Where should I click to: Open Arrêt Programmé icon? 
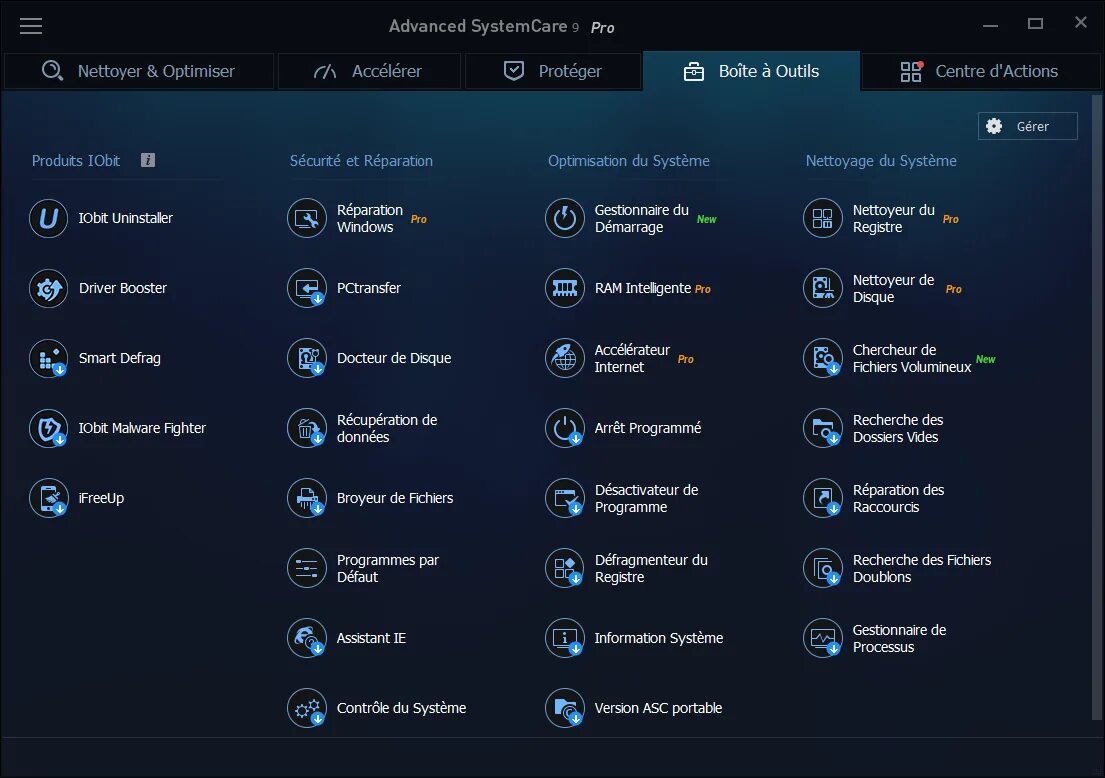point(564,428)
